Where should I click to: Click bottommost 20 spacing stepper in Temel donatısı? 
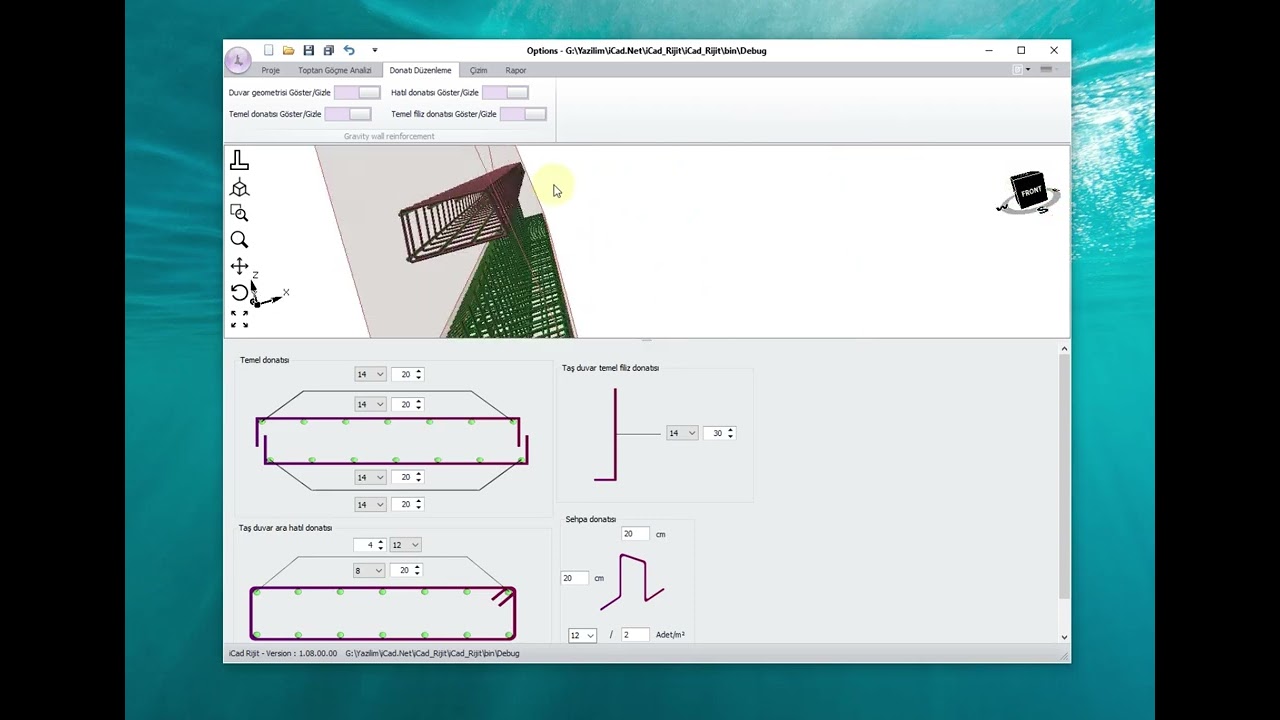[x=407, y=504]
